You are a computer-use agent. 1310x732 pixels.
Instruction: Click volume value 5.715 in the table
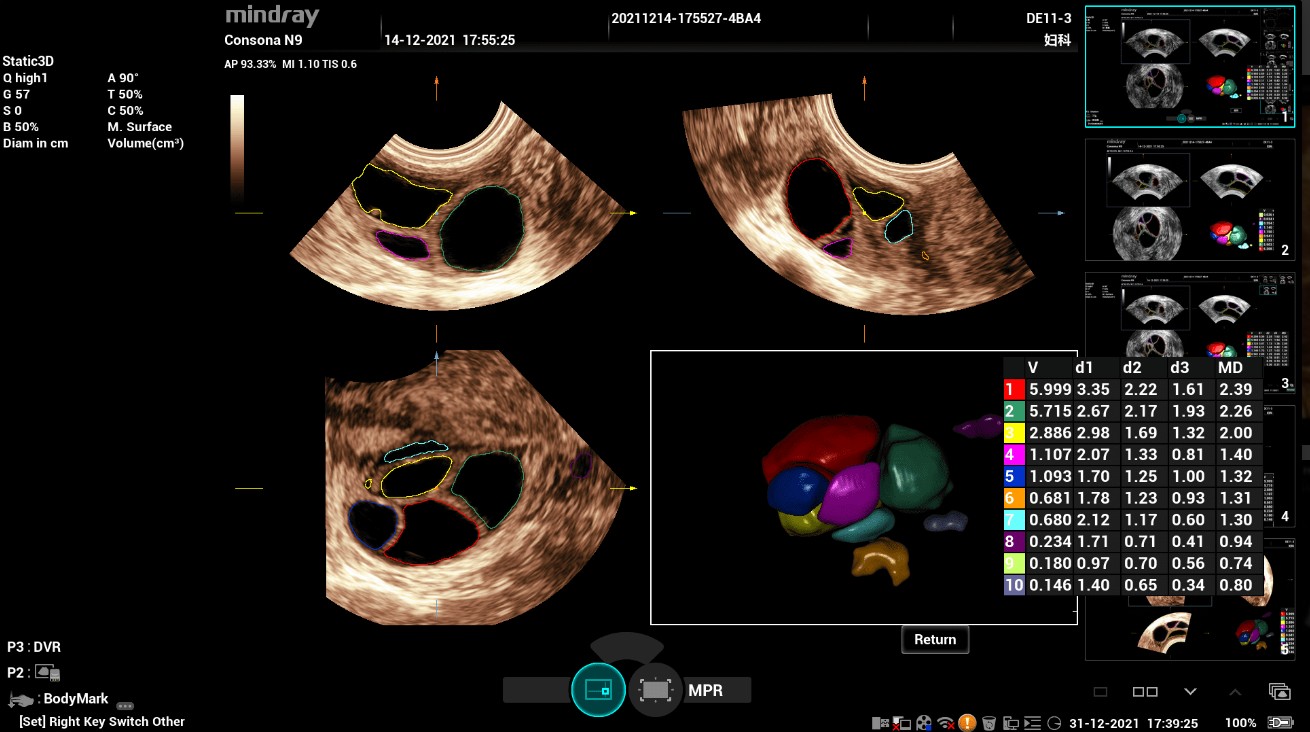(1050, 411)
